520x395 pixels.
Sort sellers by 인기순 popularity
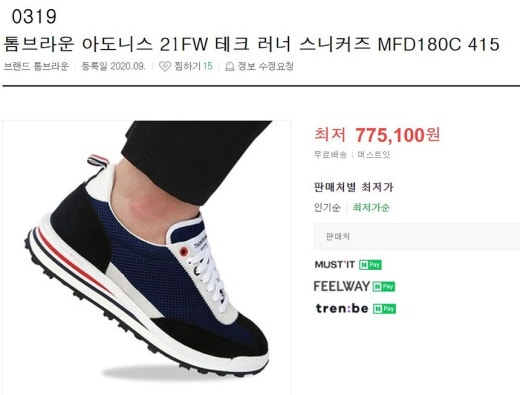tap(327, 208)
